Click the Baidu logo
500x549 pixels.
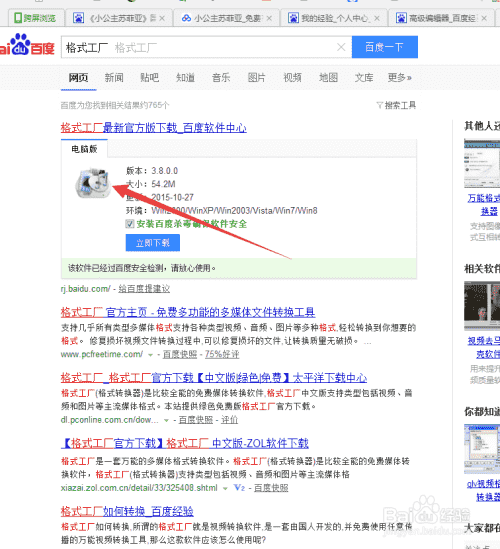27,45
